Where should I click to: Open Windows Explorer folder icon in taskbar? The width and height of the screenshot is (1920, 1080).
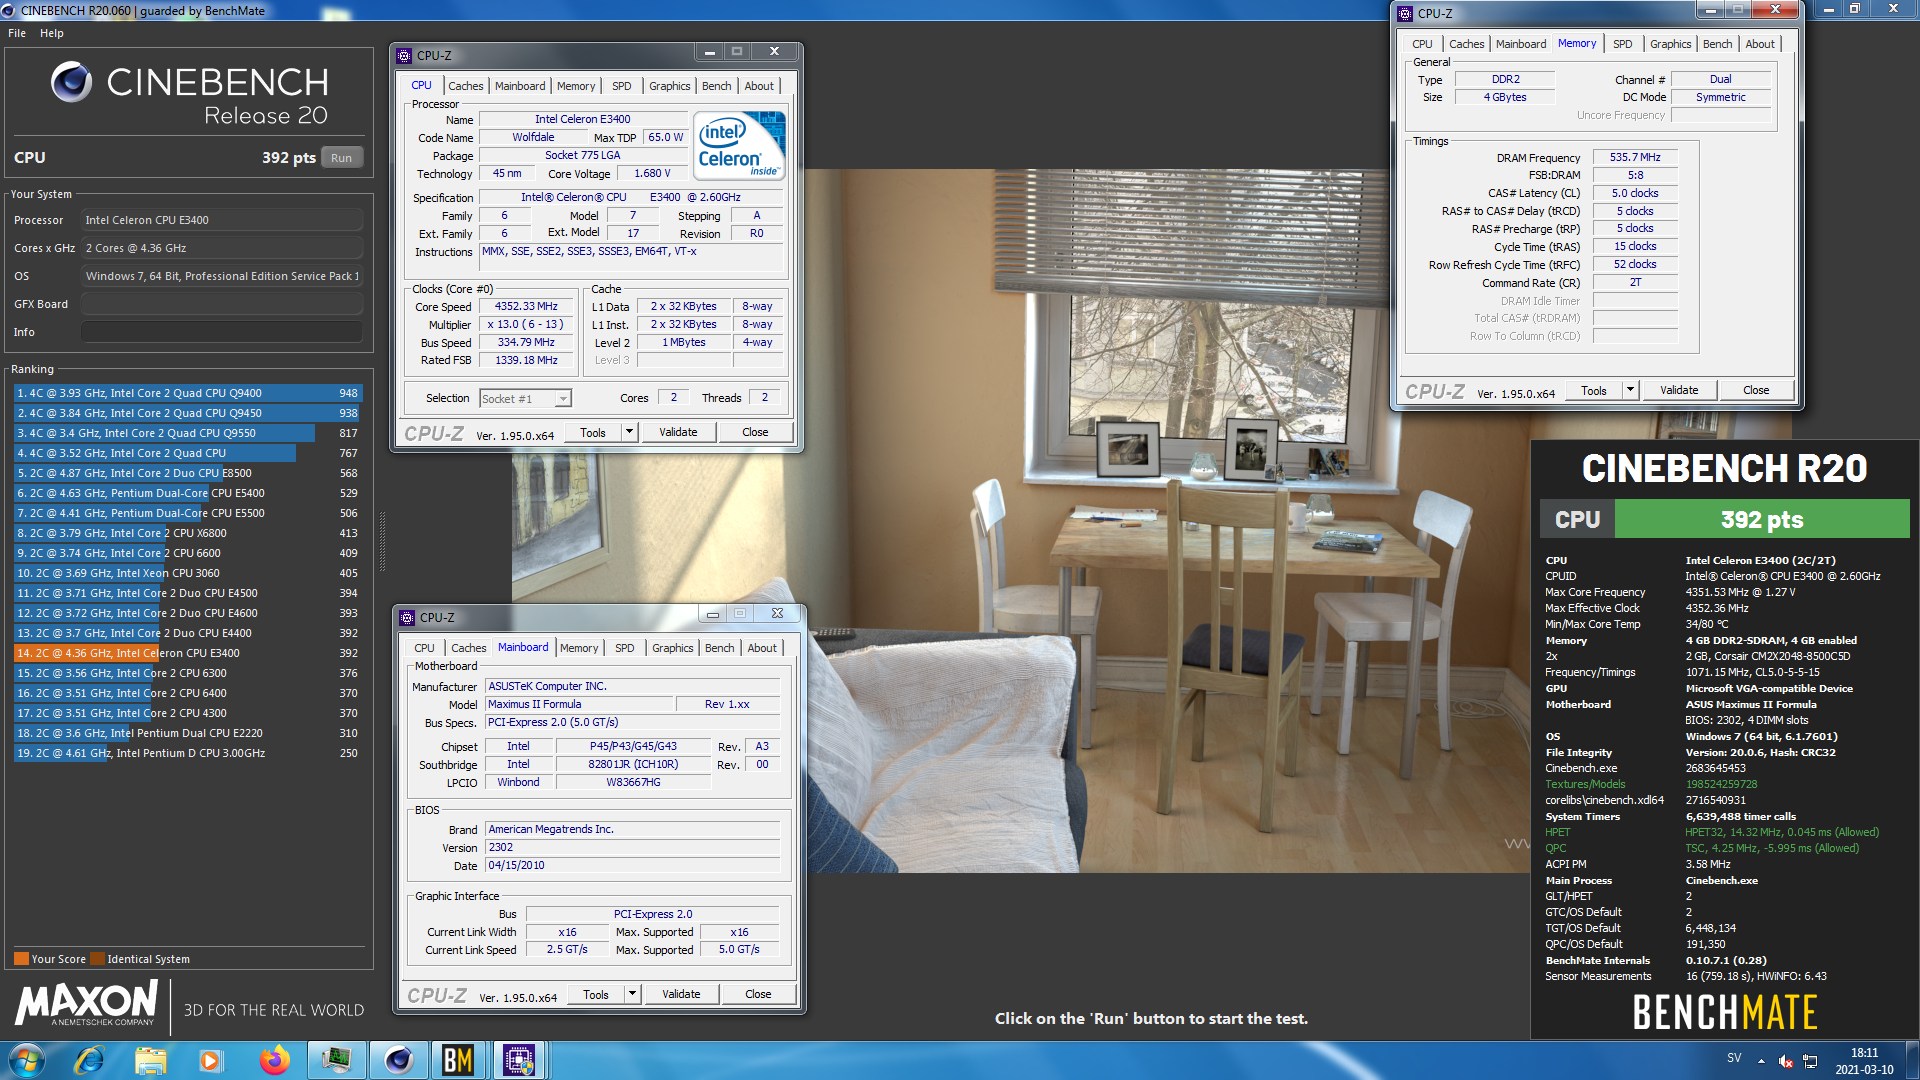tap(151, 1060)
